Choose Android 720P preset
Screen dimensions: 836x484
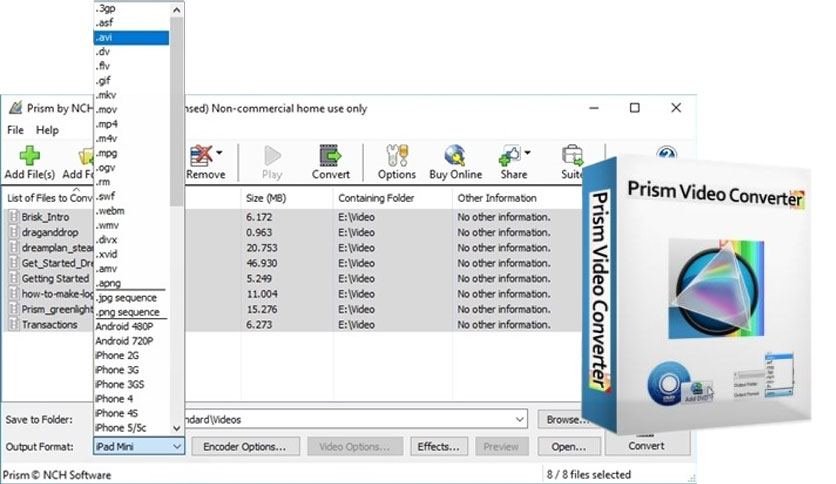pos(132,341)
